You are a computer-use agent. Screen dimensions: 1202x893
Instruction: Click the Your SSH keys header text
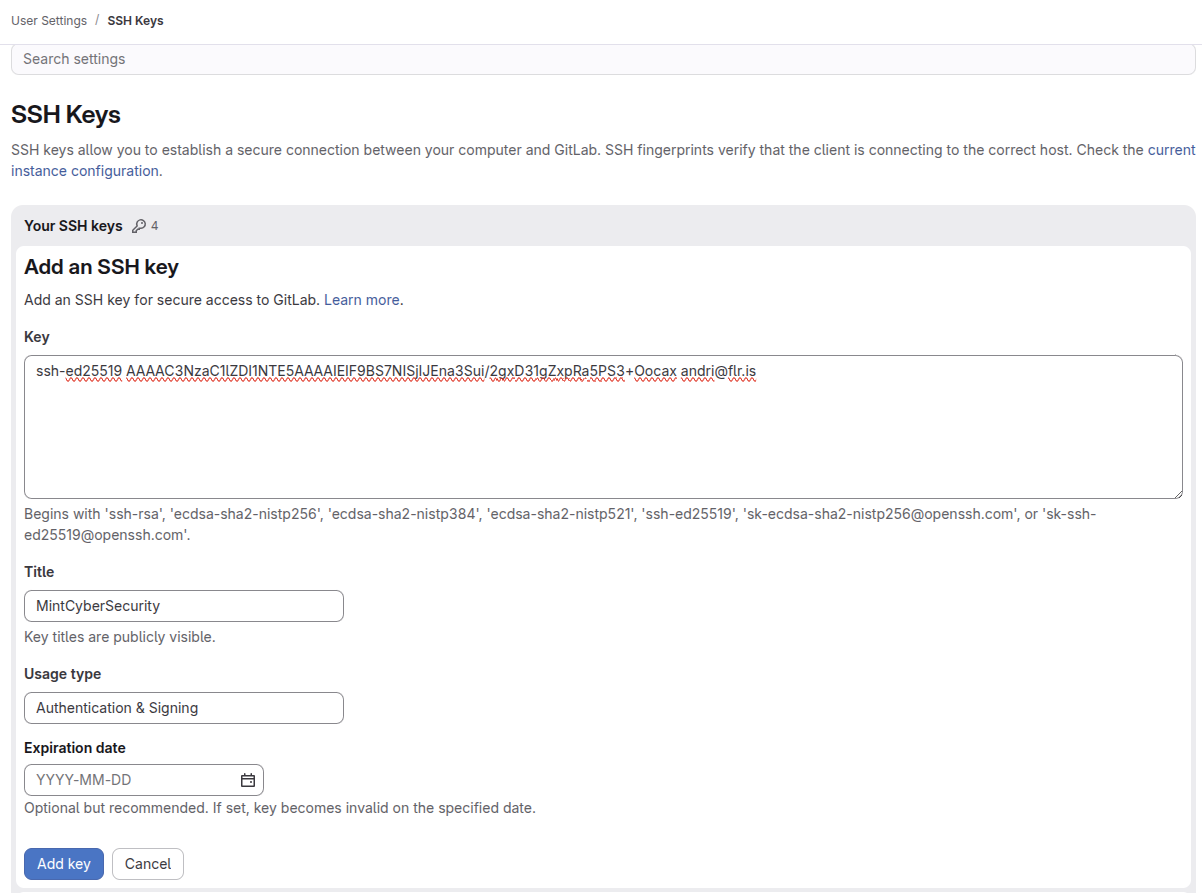click(x=73, y=226)
